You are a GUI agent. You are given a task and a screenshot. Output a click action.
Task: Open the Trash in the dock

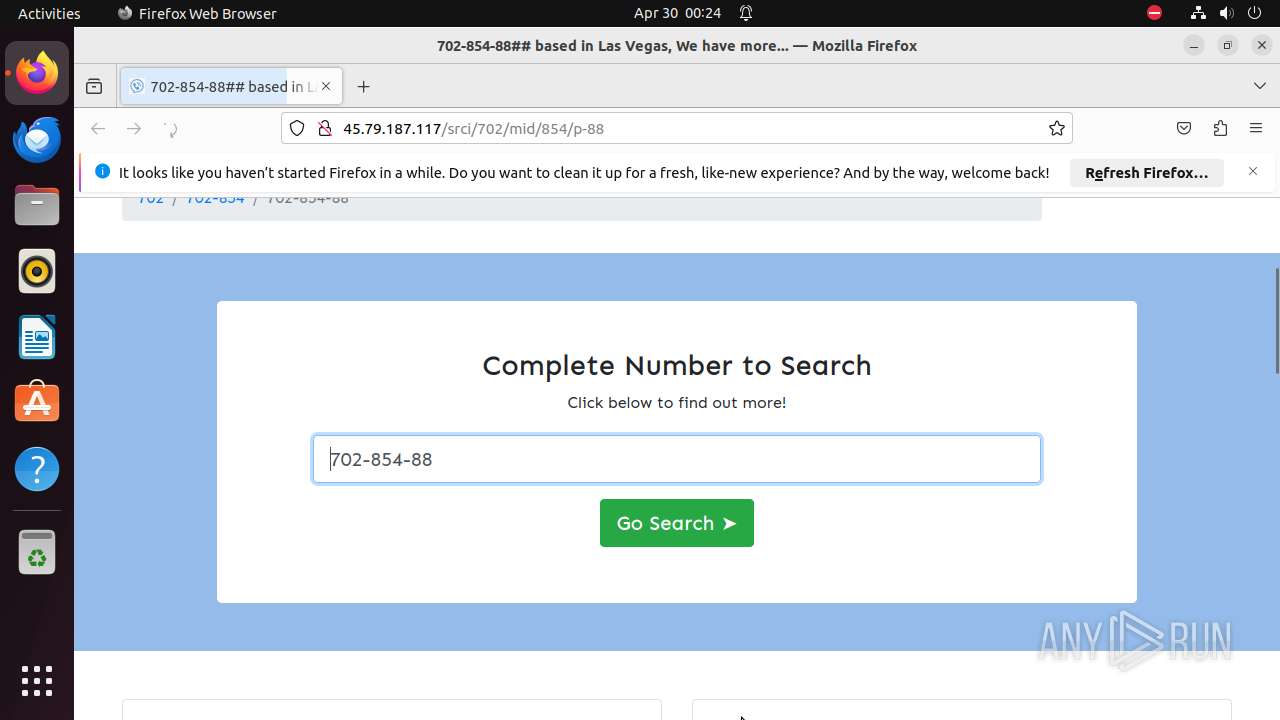[37, 552]
